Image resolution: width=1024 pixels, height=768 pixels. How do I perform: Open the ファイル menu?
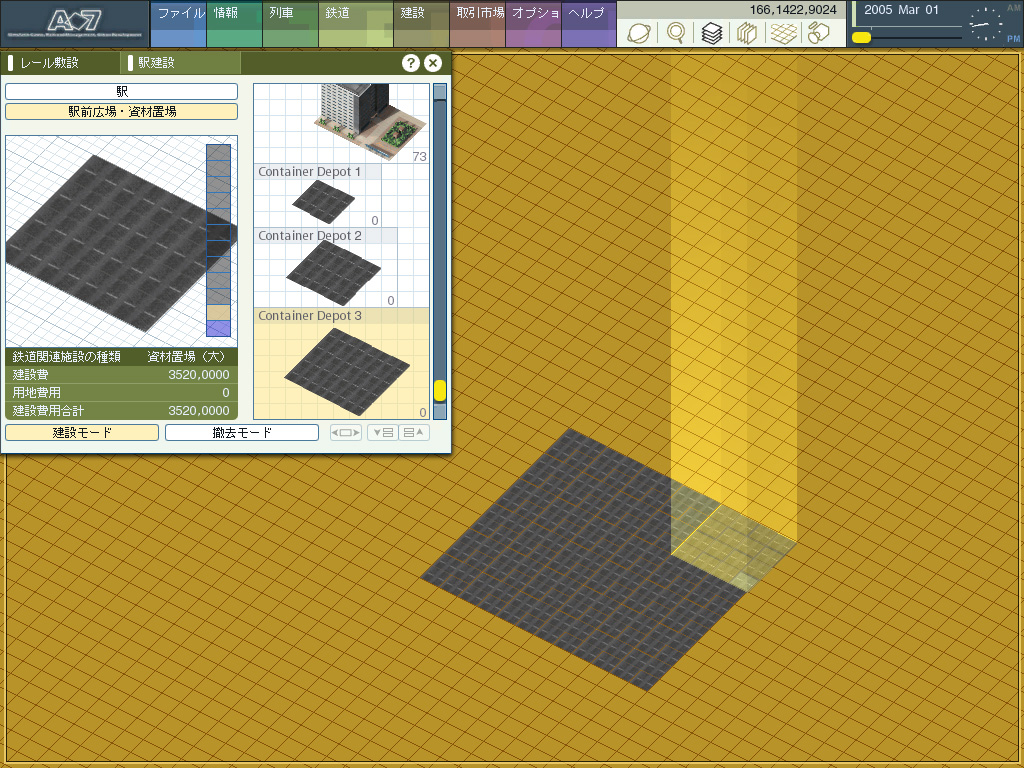point(180,14)
